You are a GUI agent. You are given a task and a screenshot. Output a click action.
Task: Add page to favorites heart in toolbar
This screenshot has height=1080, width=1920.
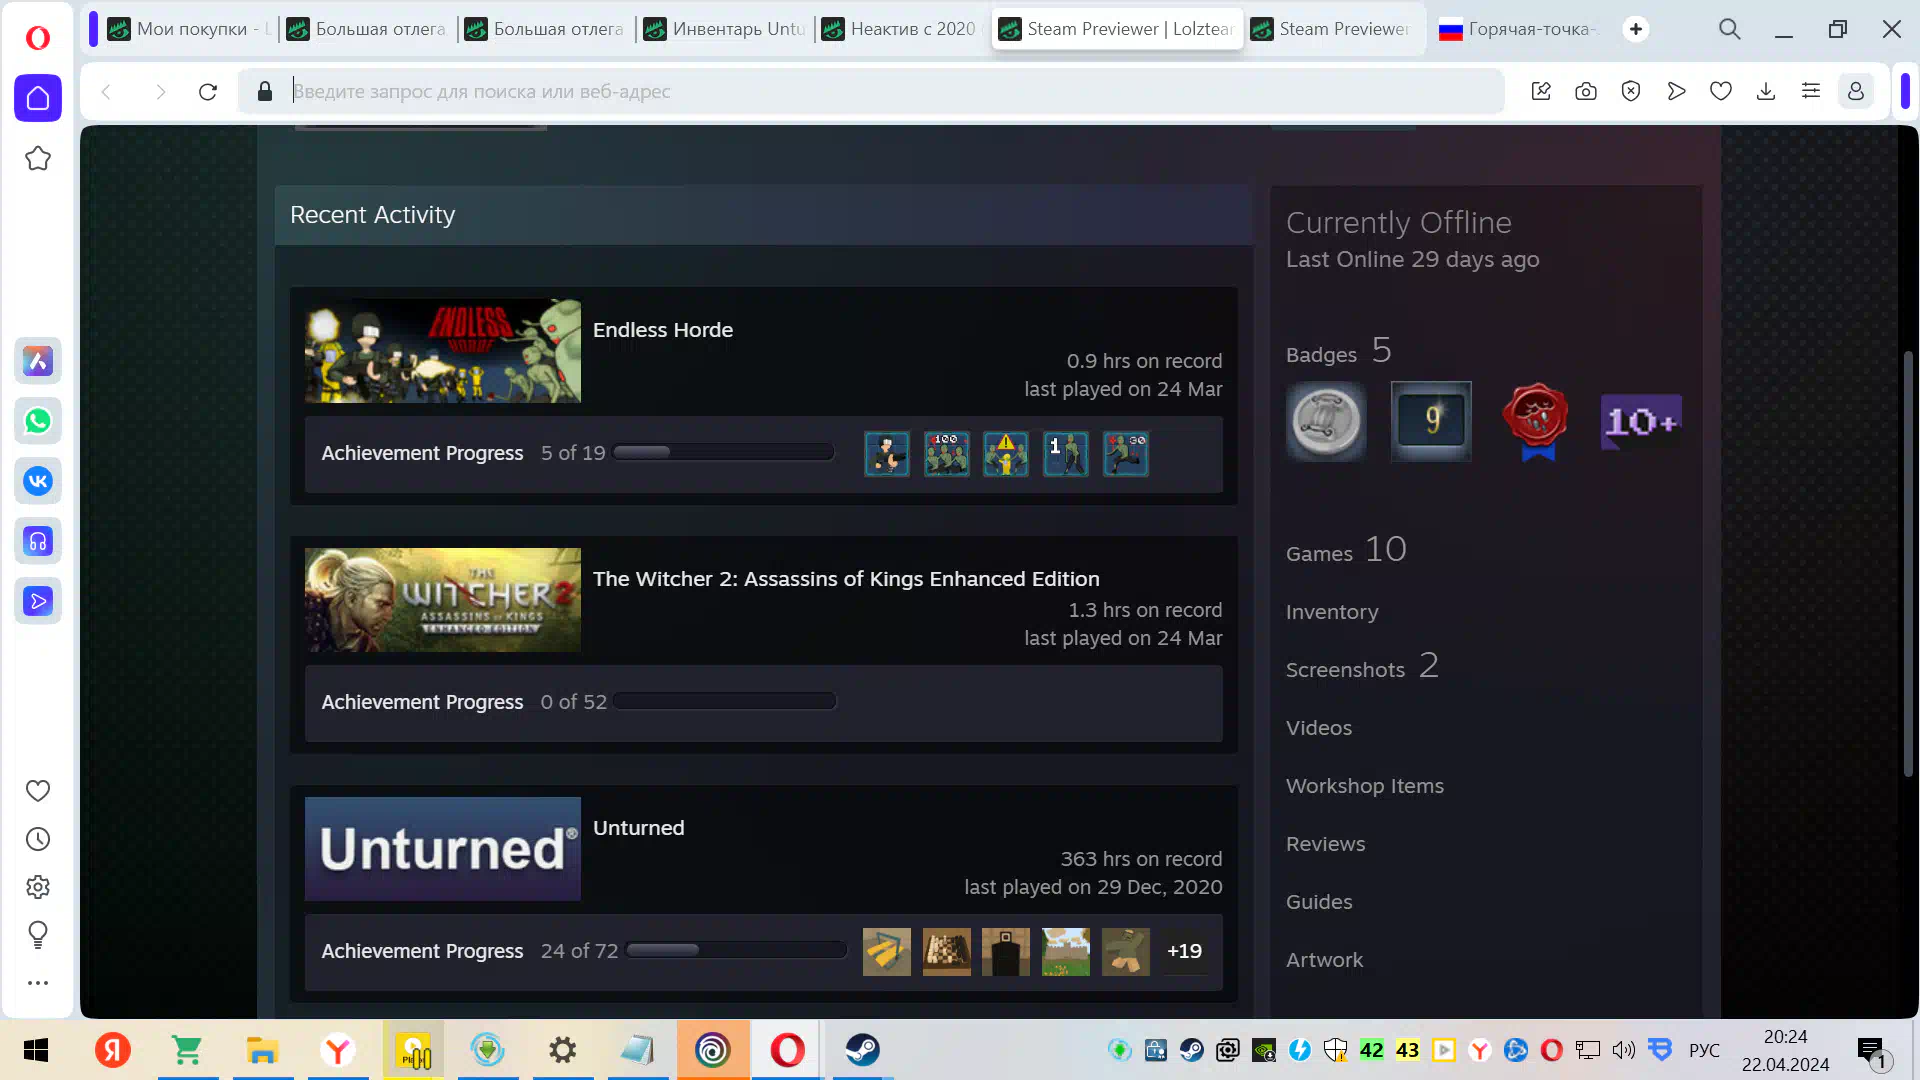pos(1721,92)
